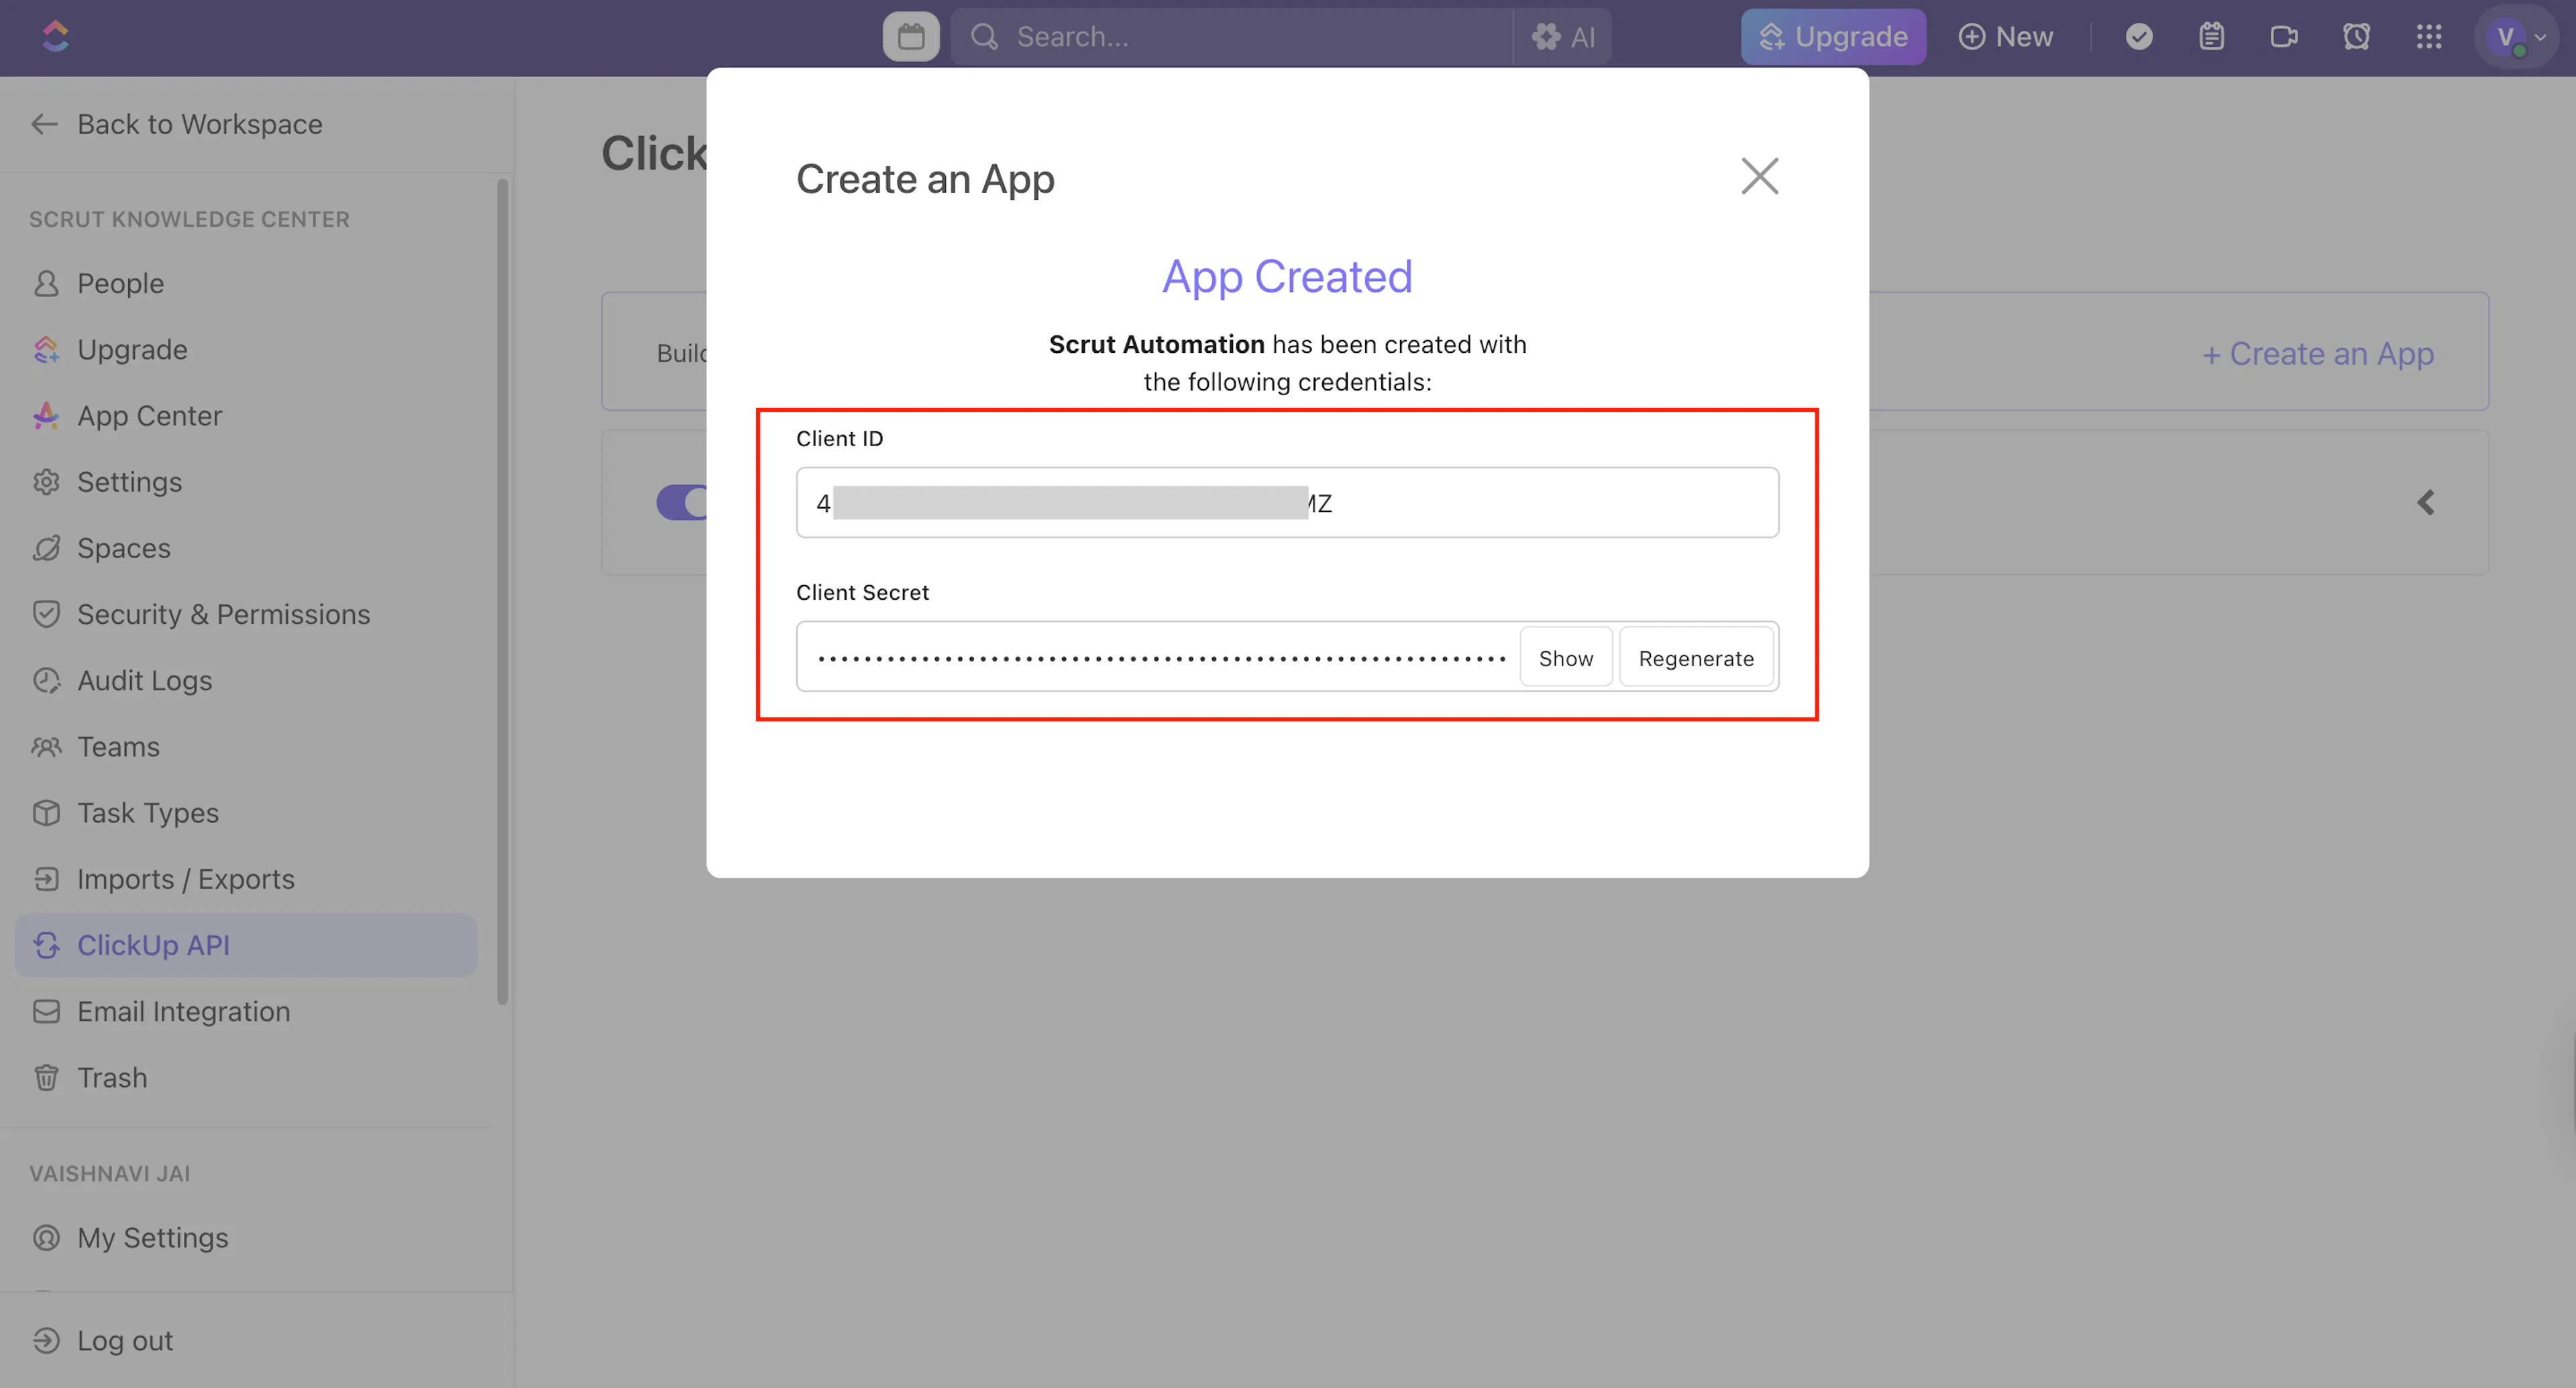Open the alarm clock reminders icon

(2356, 37)
